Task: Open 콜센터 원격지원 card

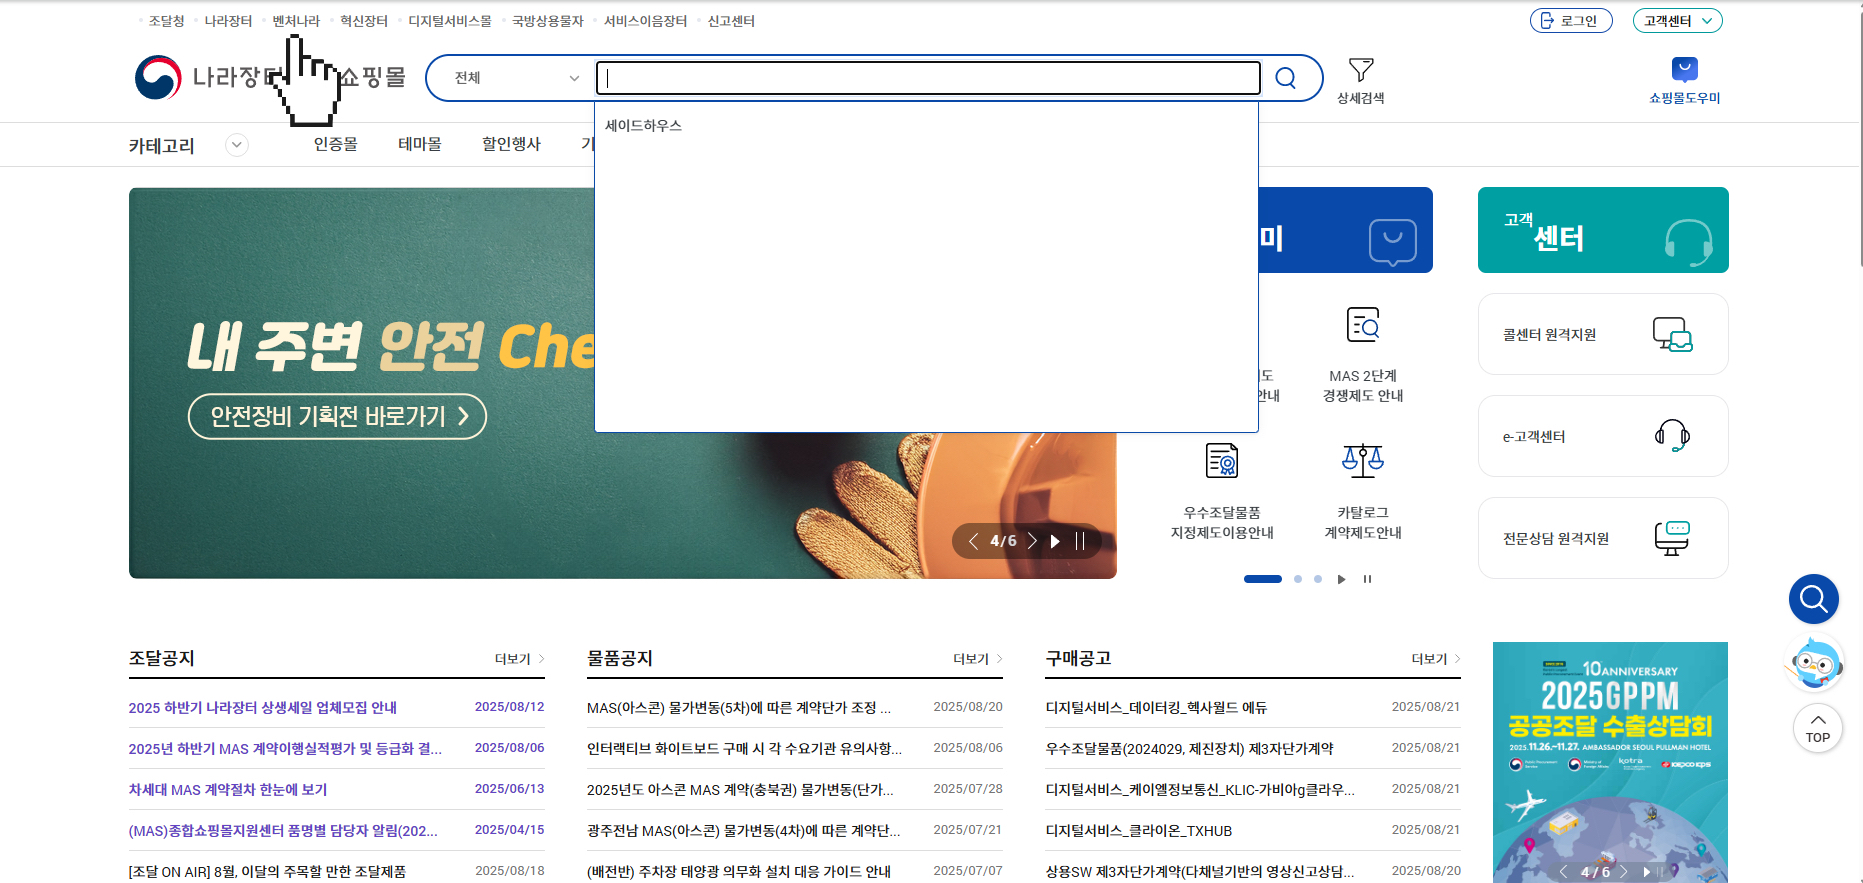Action: [x=1603, y=334]
